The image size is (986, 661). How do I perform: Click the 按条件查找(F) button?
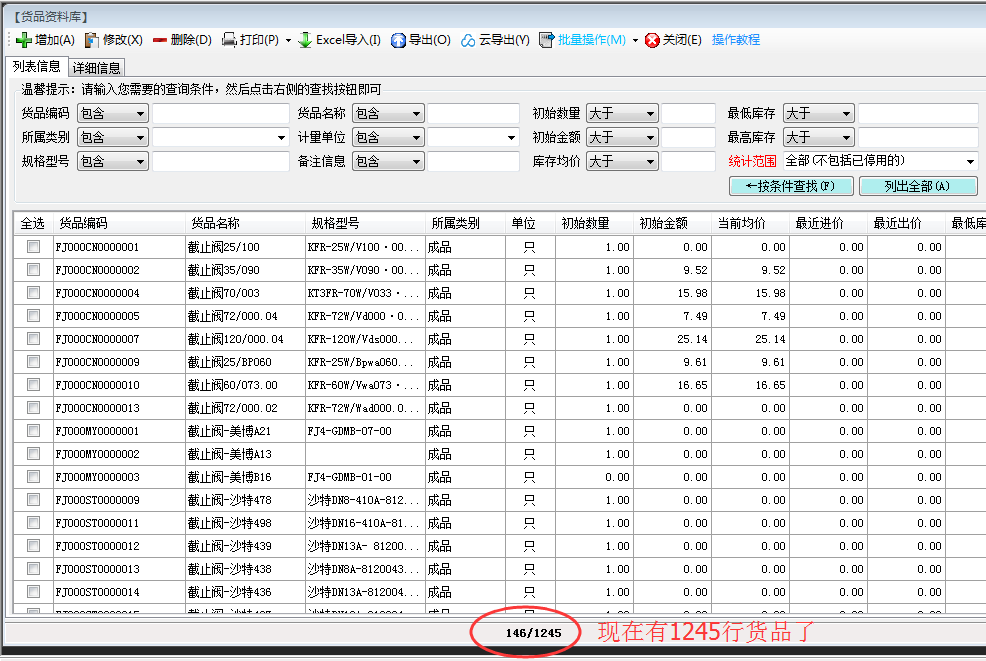point(791,186)
